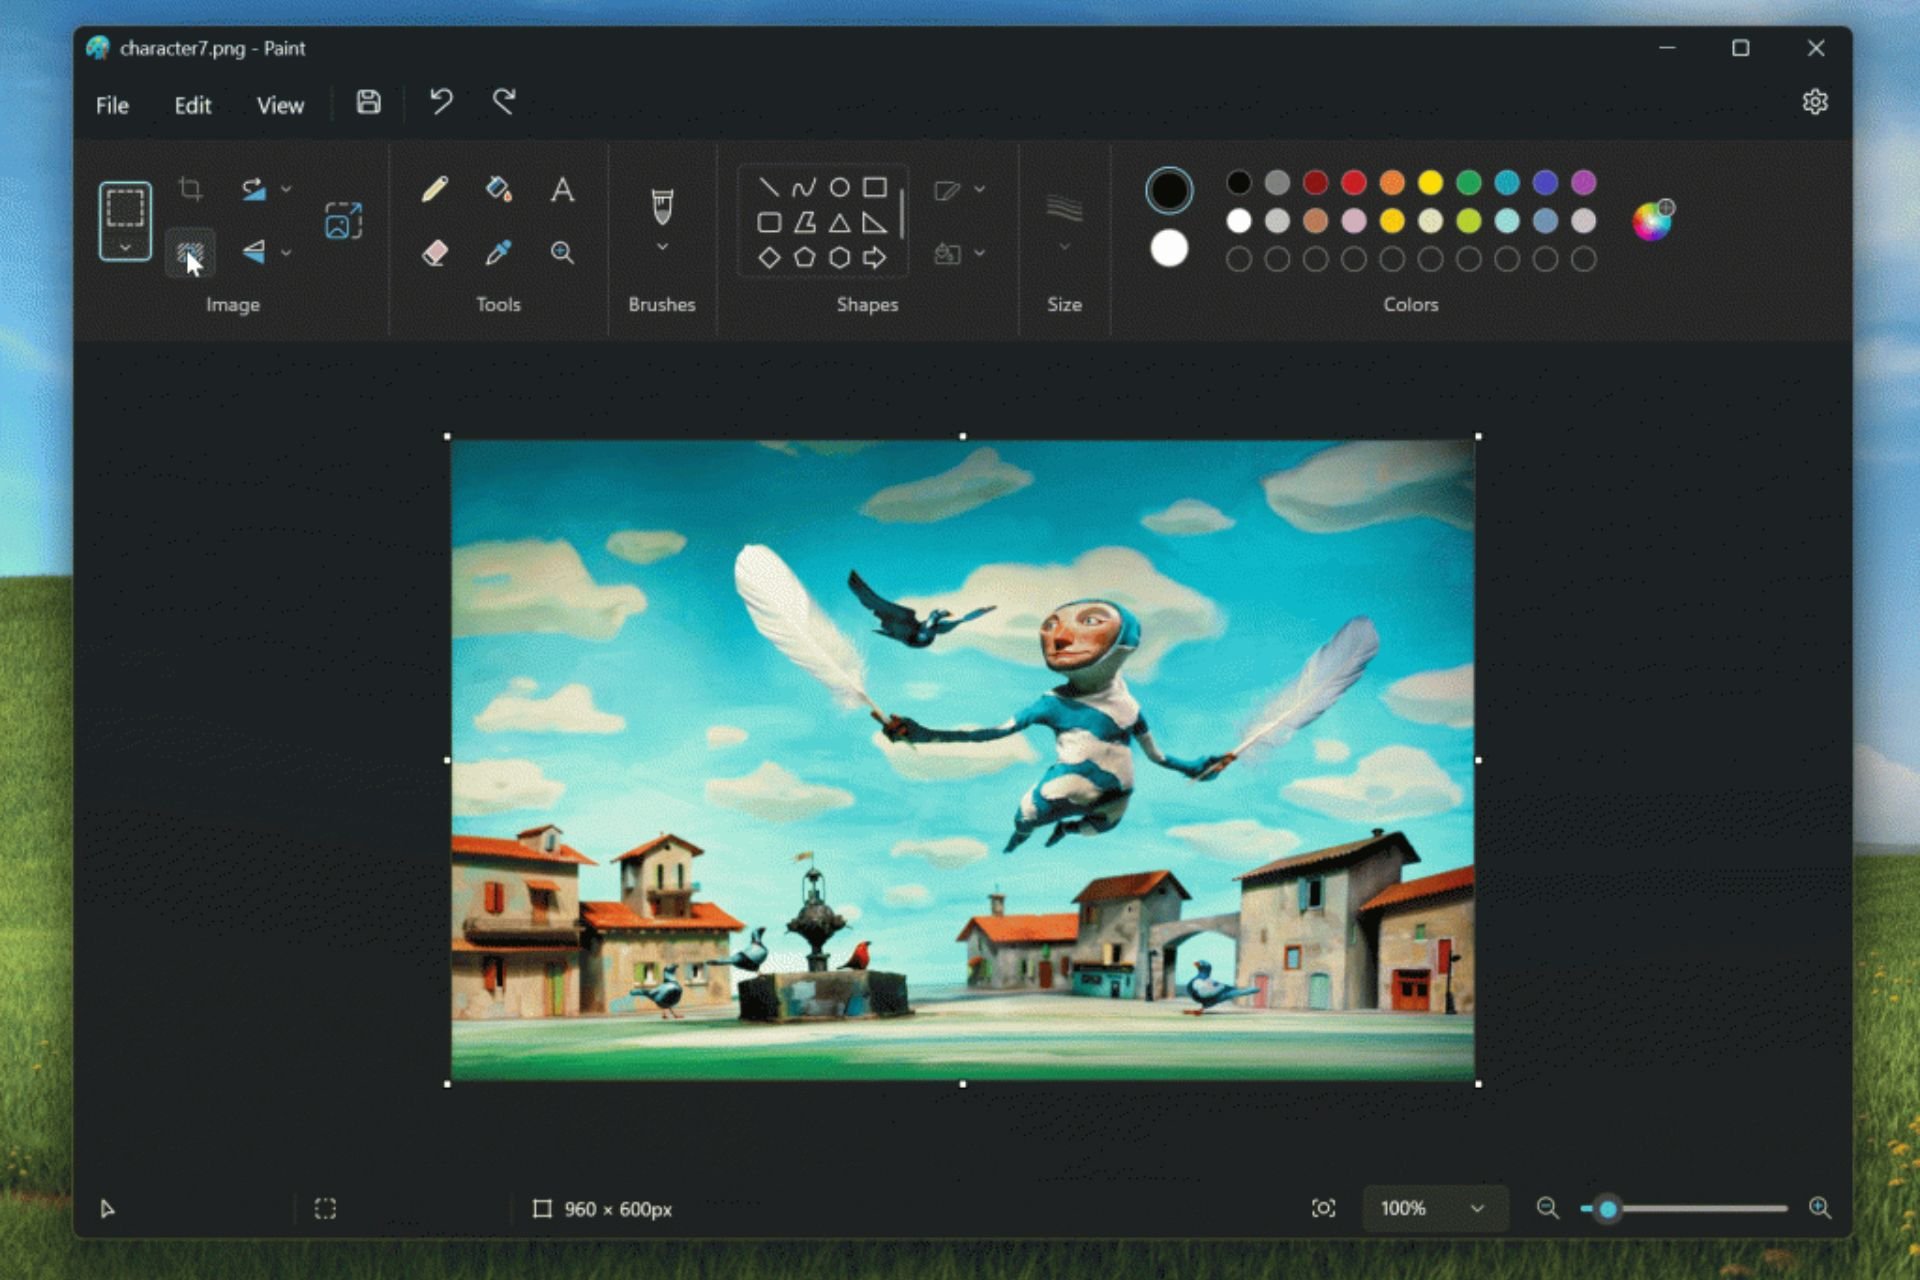Select the Rectangle shape
The image size is (1920, 1280).
point(875,187)
